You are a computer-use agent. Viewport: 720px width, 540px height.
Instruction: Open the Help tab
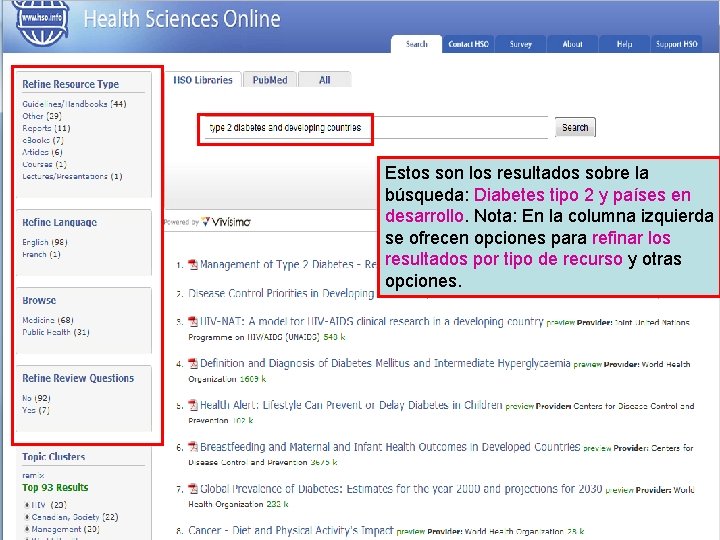tap(624, 44)
